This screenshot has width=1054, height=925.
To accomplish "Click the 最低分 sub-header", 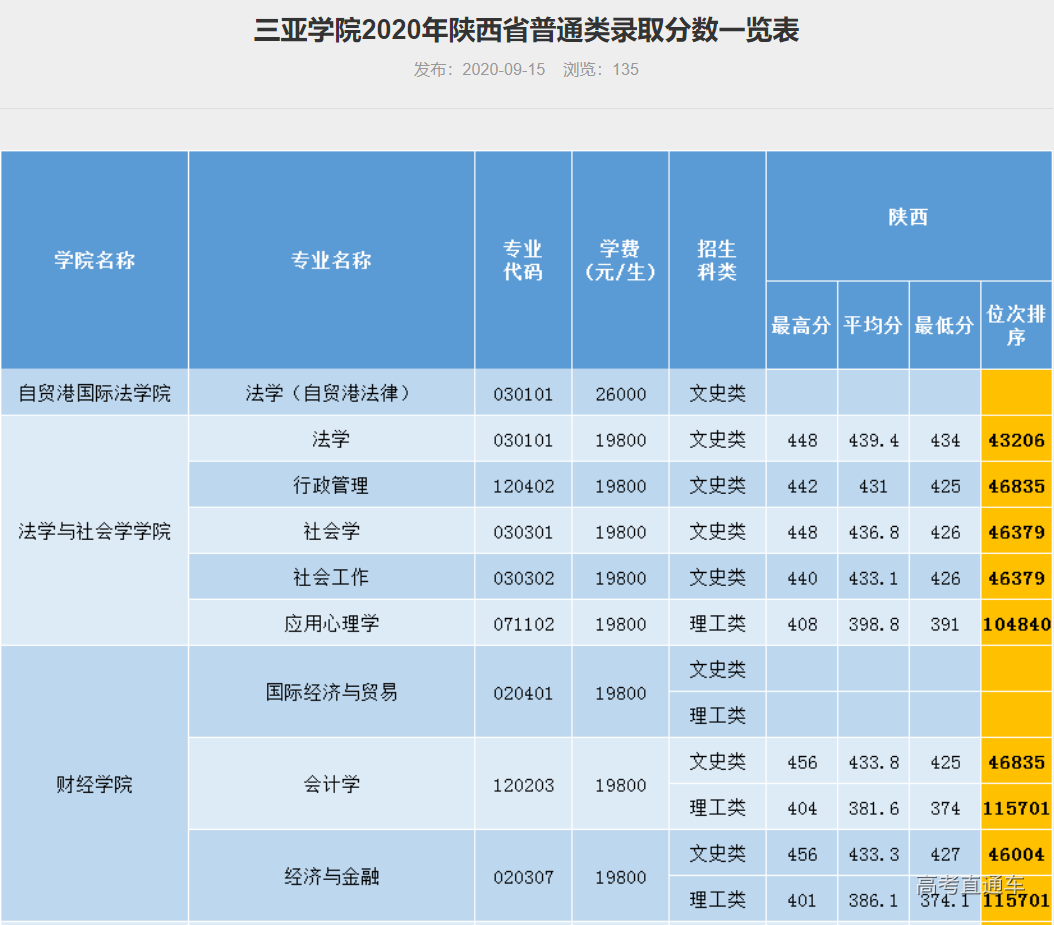I will tap(944, 324).
